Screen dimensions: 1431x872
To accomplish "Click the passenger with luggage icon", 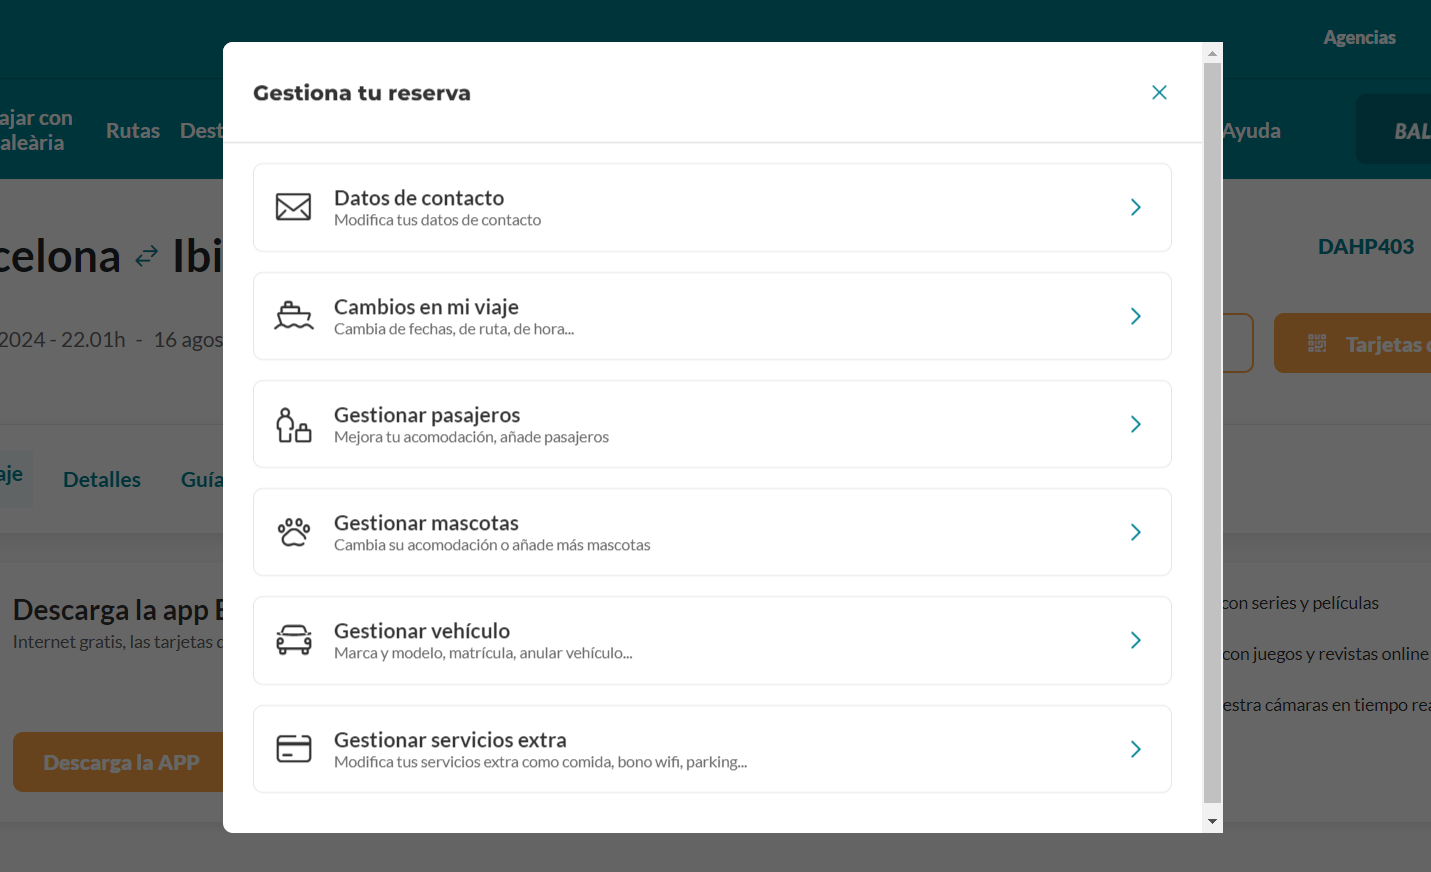I will (294, 425).
